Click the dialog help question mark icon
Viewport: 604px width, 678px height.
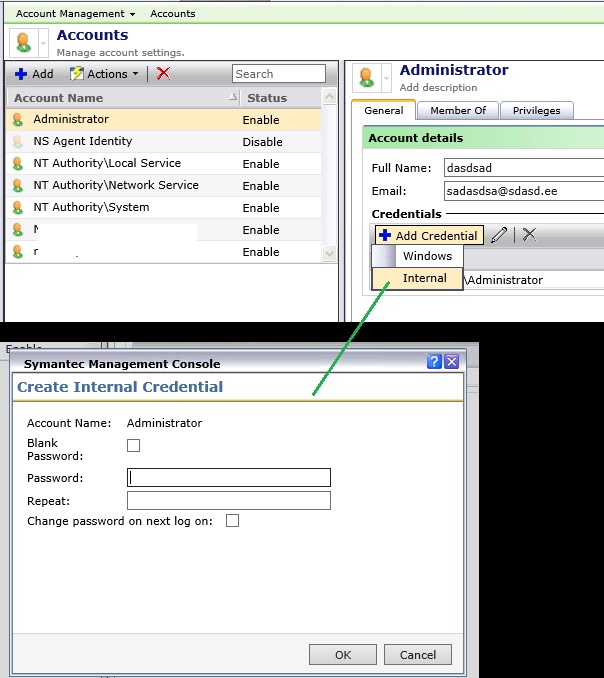[434, 361]
